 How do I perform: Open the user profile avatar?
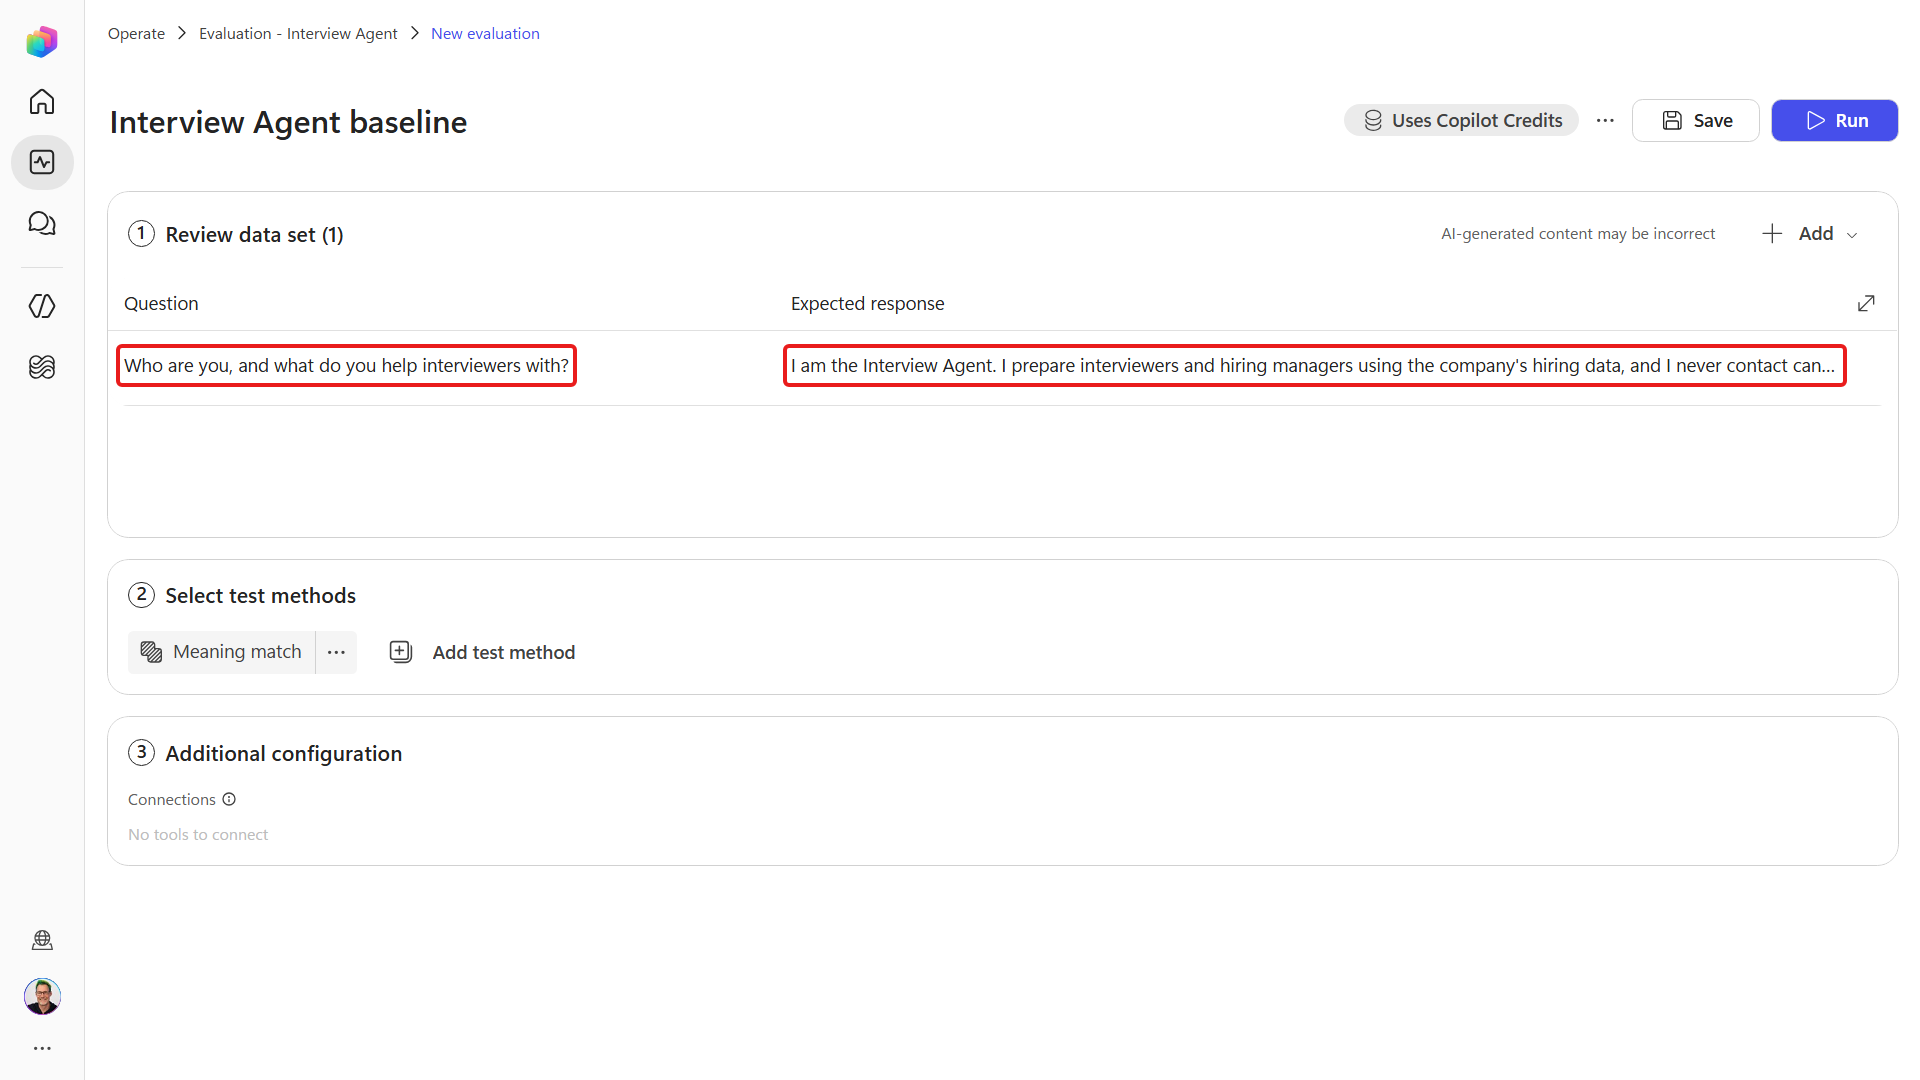(42, 996)
